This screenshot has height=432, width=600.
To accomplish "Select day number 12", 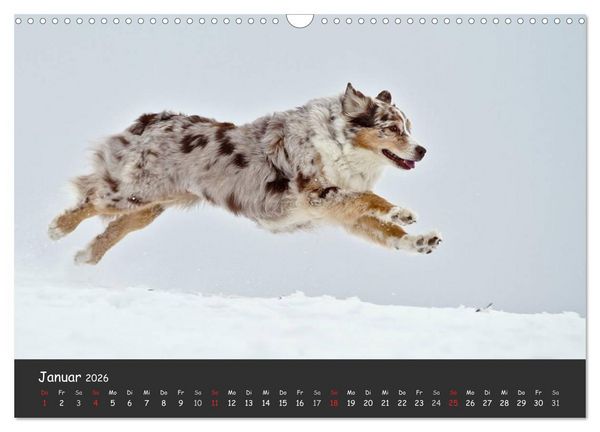I will click(232, 403).
